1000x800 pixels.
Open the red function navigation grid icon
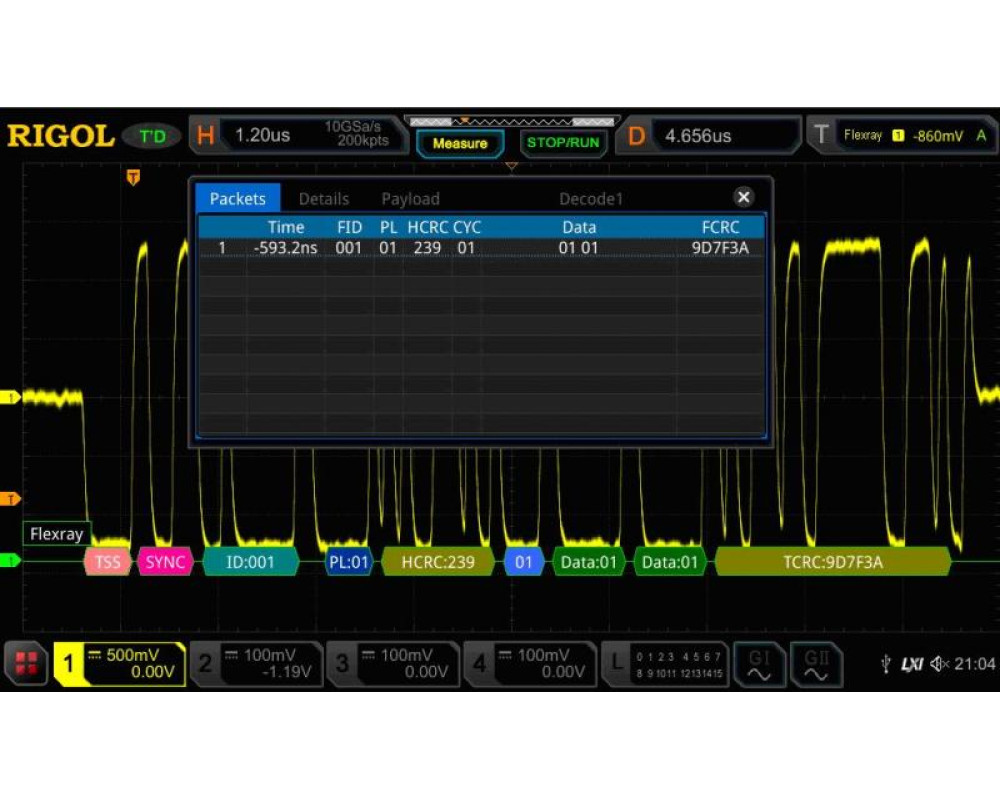click(x=26, y=665)
